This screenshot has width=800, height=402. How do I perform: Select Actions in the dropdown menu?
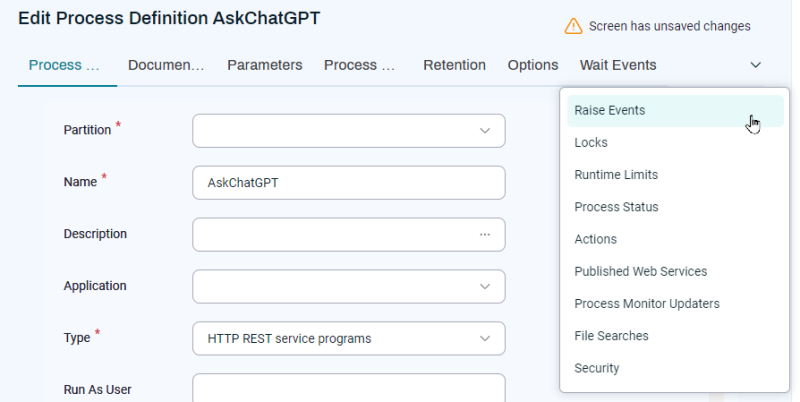coord(595,239)
